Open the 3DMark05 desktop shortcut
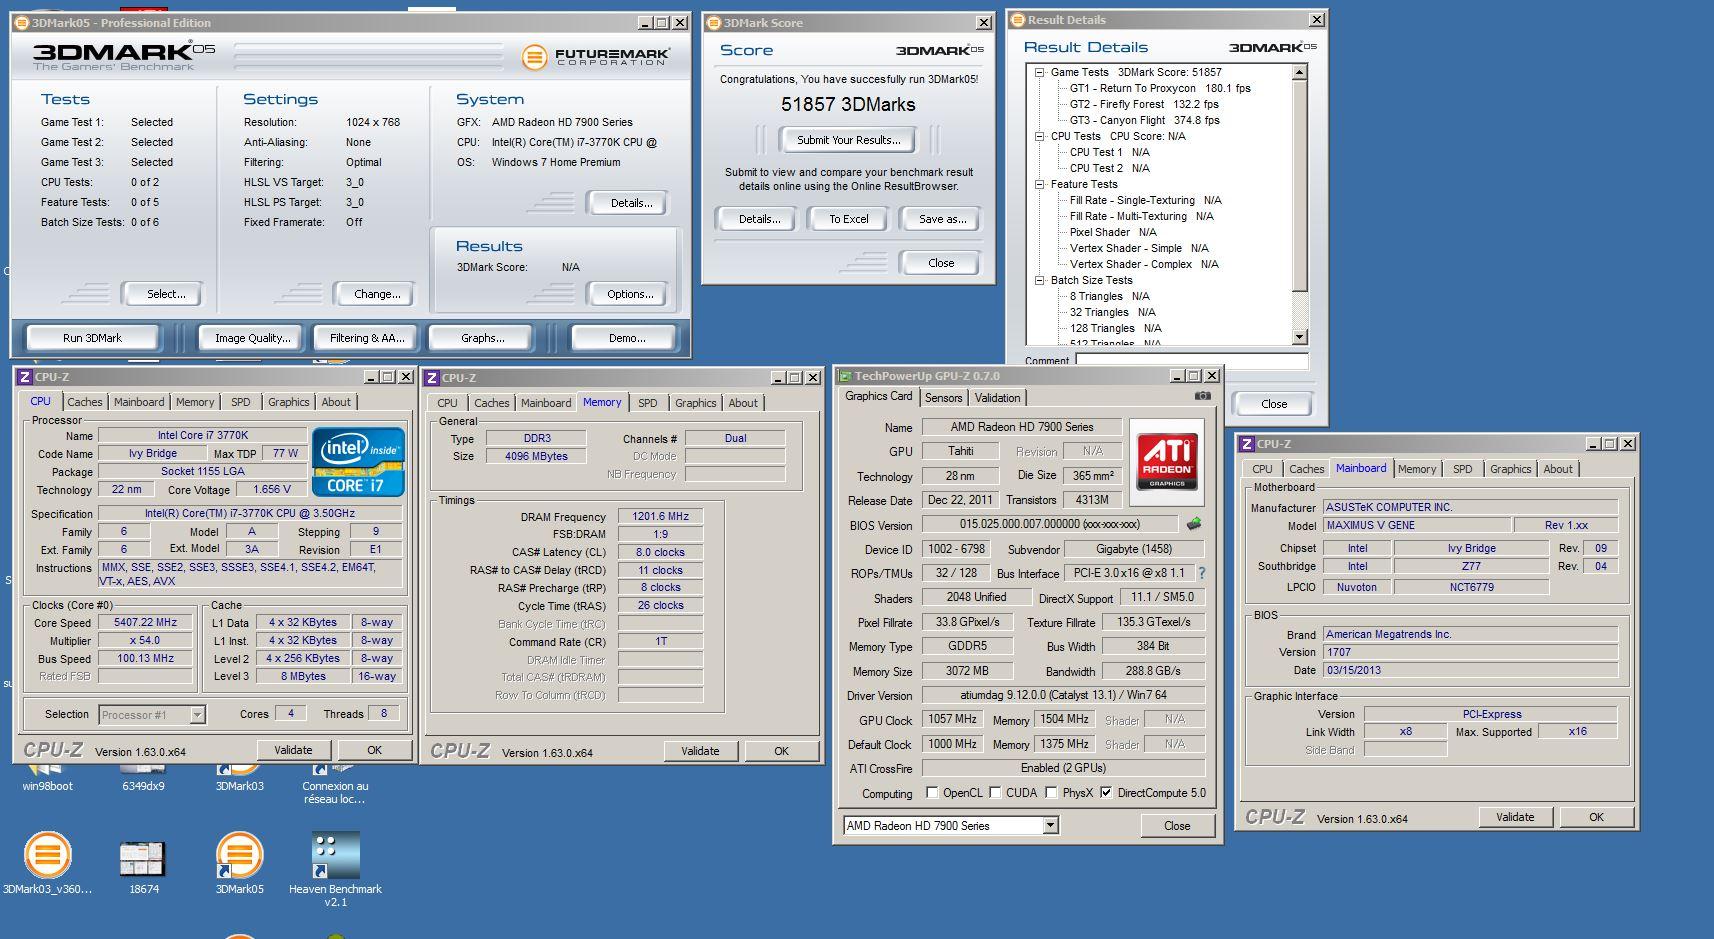 239,861
